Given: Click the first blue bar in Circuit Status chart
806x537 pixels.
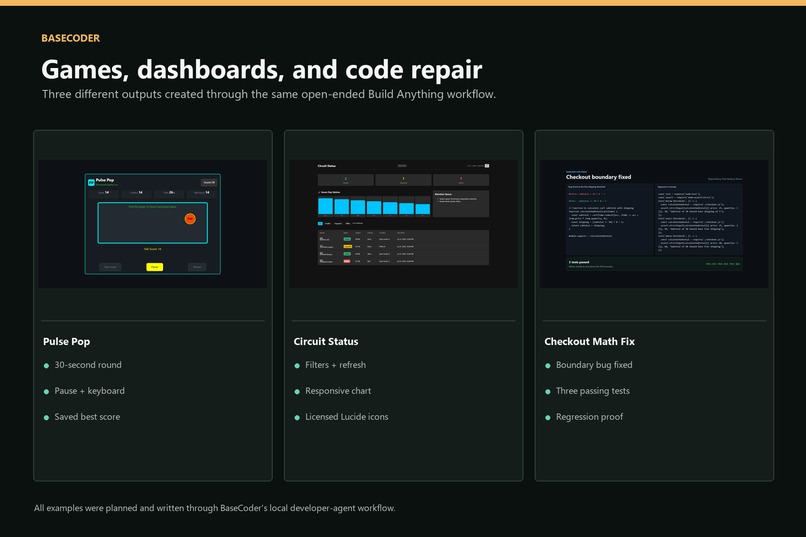Looking at the screenshot, I should point(325,206).
